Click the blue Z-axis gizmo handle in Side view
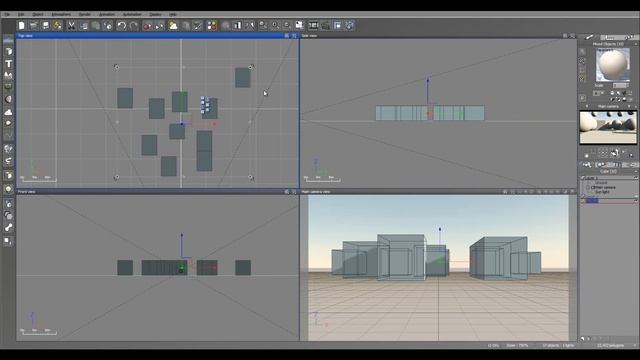The height and width of the screenshot is (360, 640). 428,80
